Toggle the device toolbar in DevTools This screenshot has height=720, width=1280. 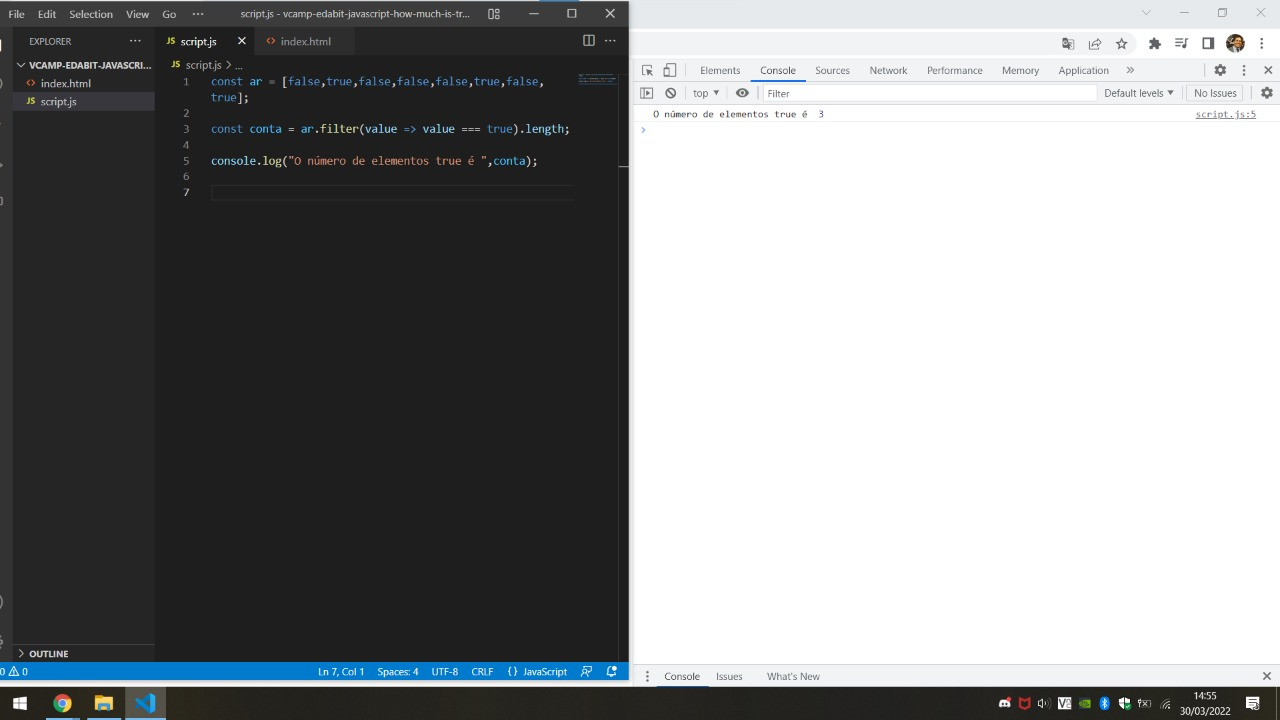click(x=670, y=70)
